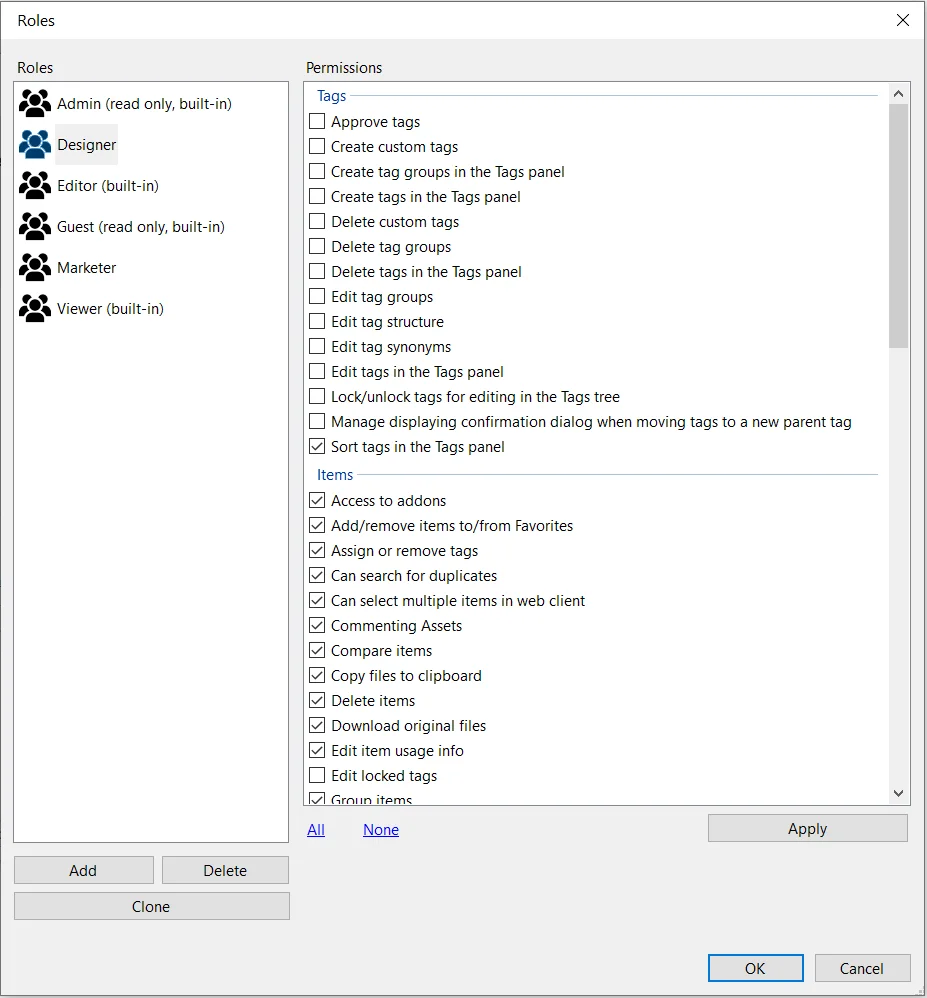Click the permissions list scrollbar thumb

[x=898, y=226]
